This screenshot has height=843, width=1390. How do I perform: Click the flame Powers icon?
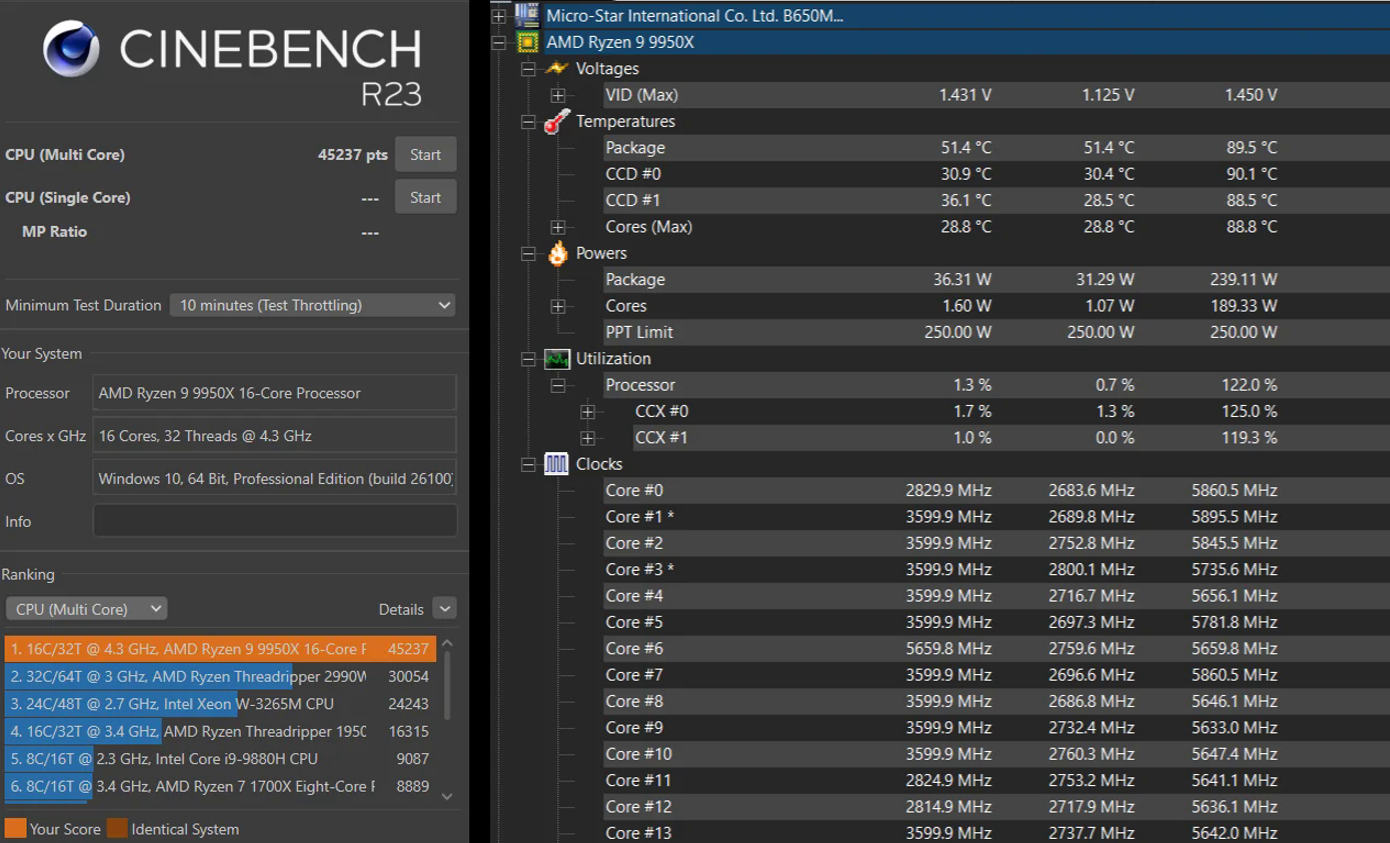coord(557,253)
